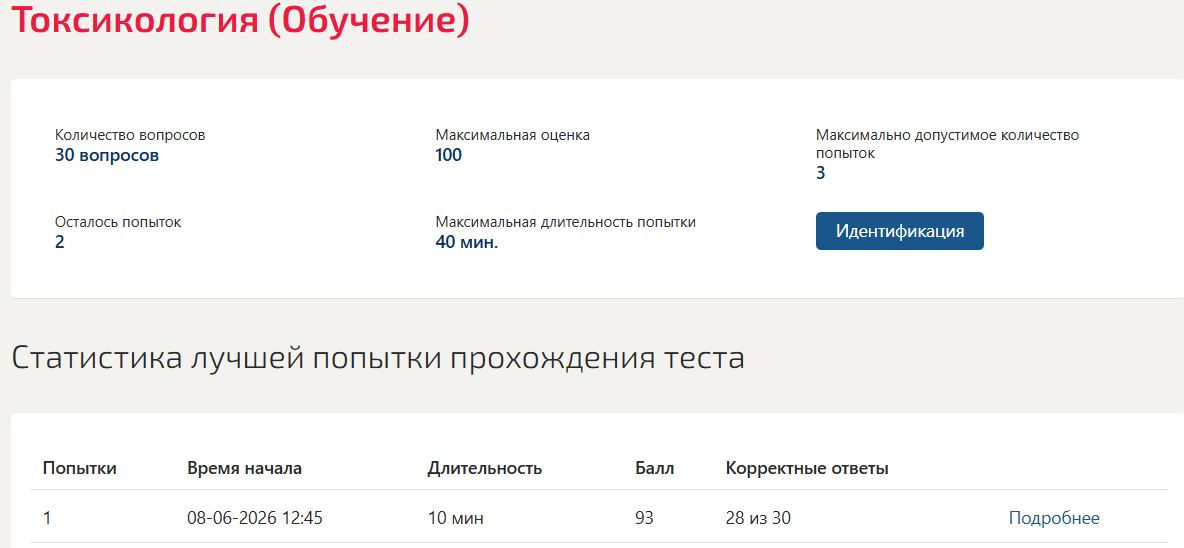This screenshot has width=1184, height=548.
Task: Click the Осталось попыток value 2
Action: click(60, 243)
